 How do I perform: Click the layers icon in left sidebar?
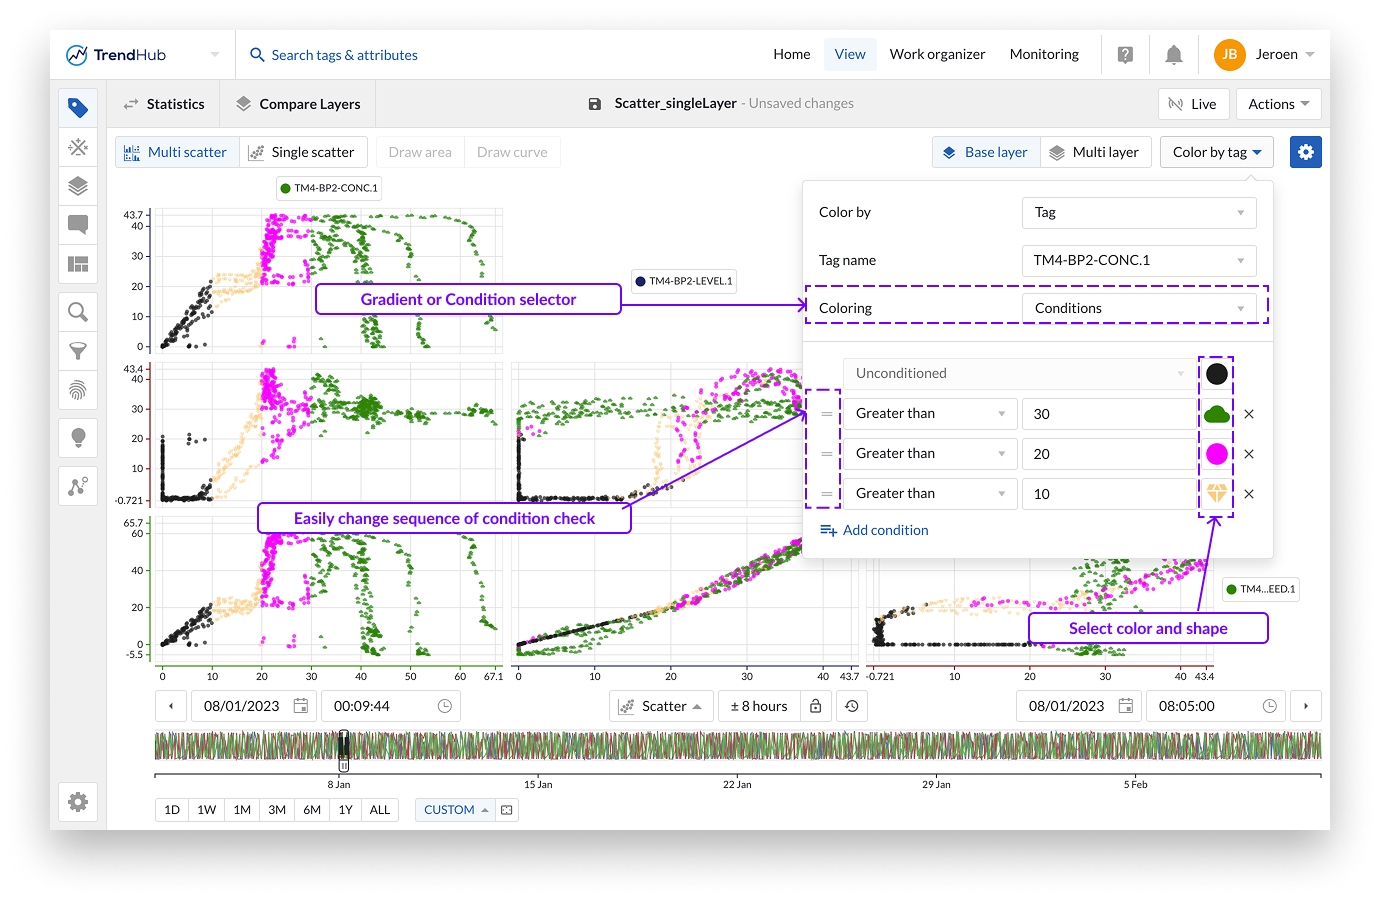(78, 186)
